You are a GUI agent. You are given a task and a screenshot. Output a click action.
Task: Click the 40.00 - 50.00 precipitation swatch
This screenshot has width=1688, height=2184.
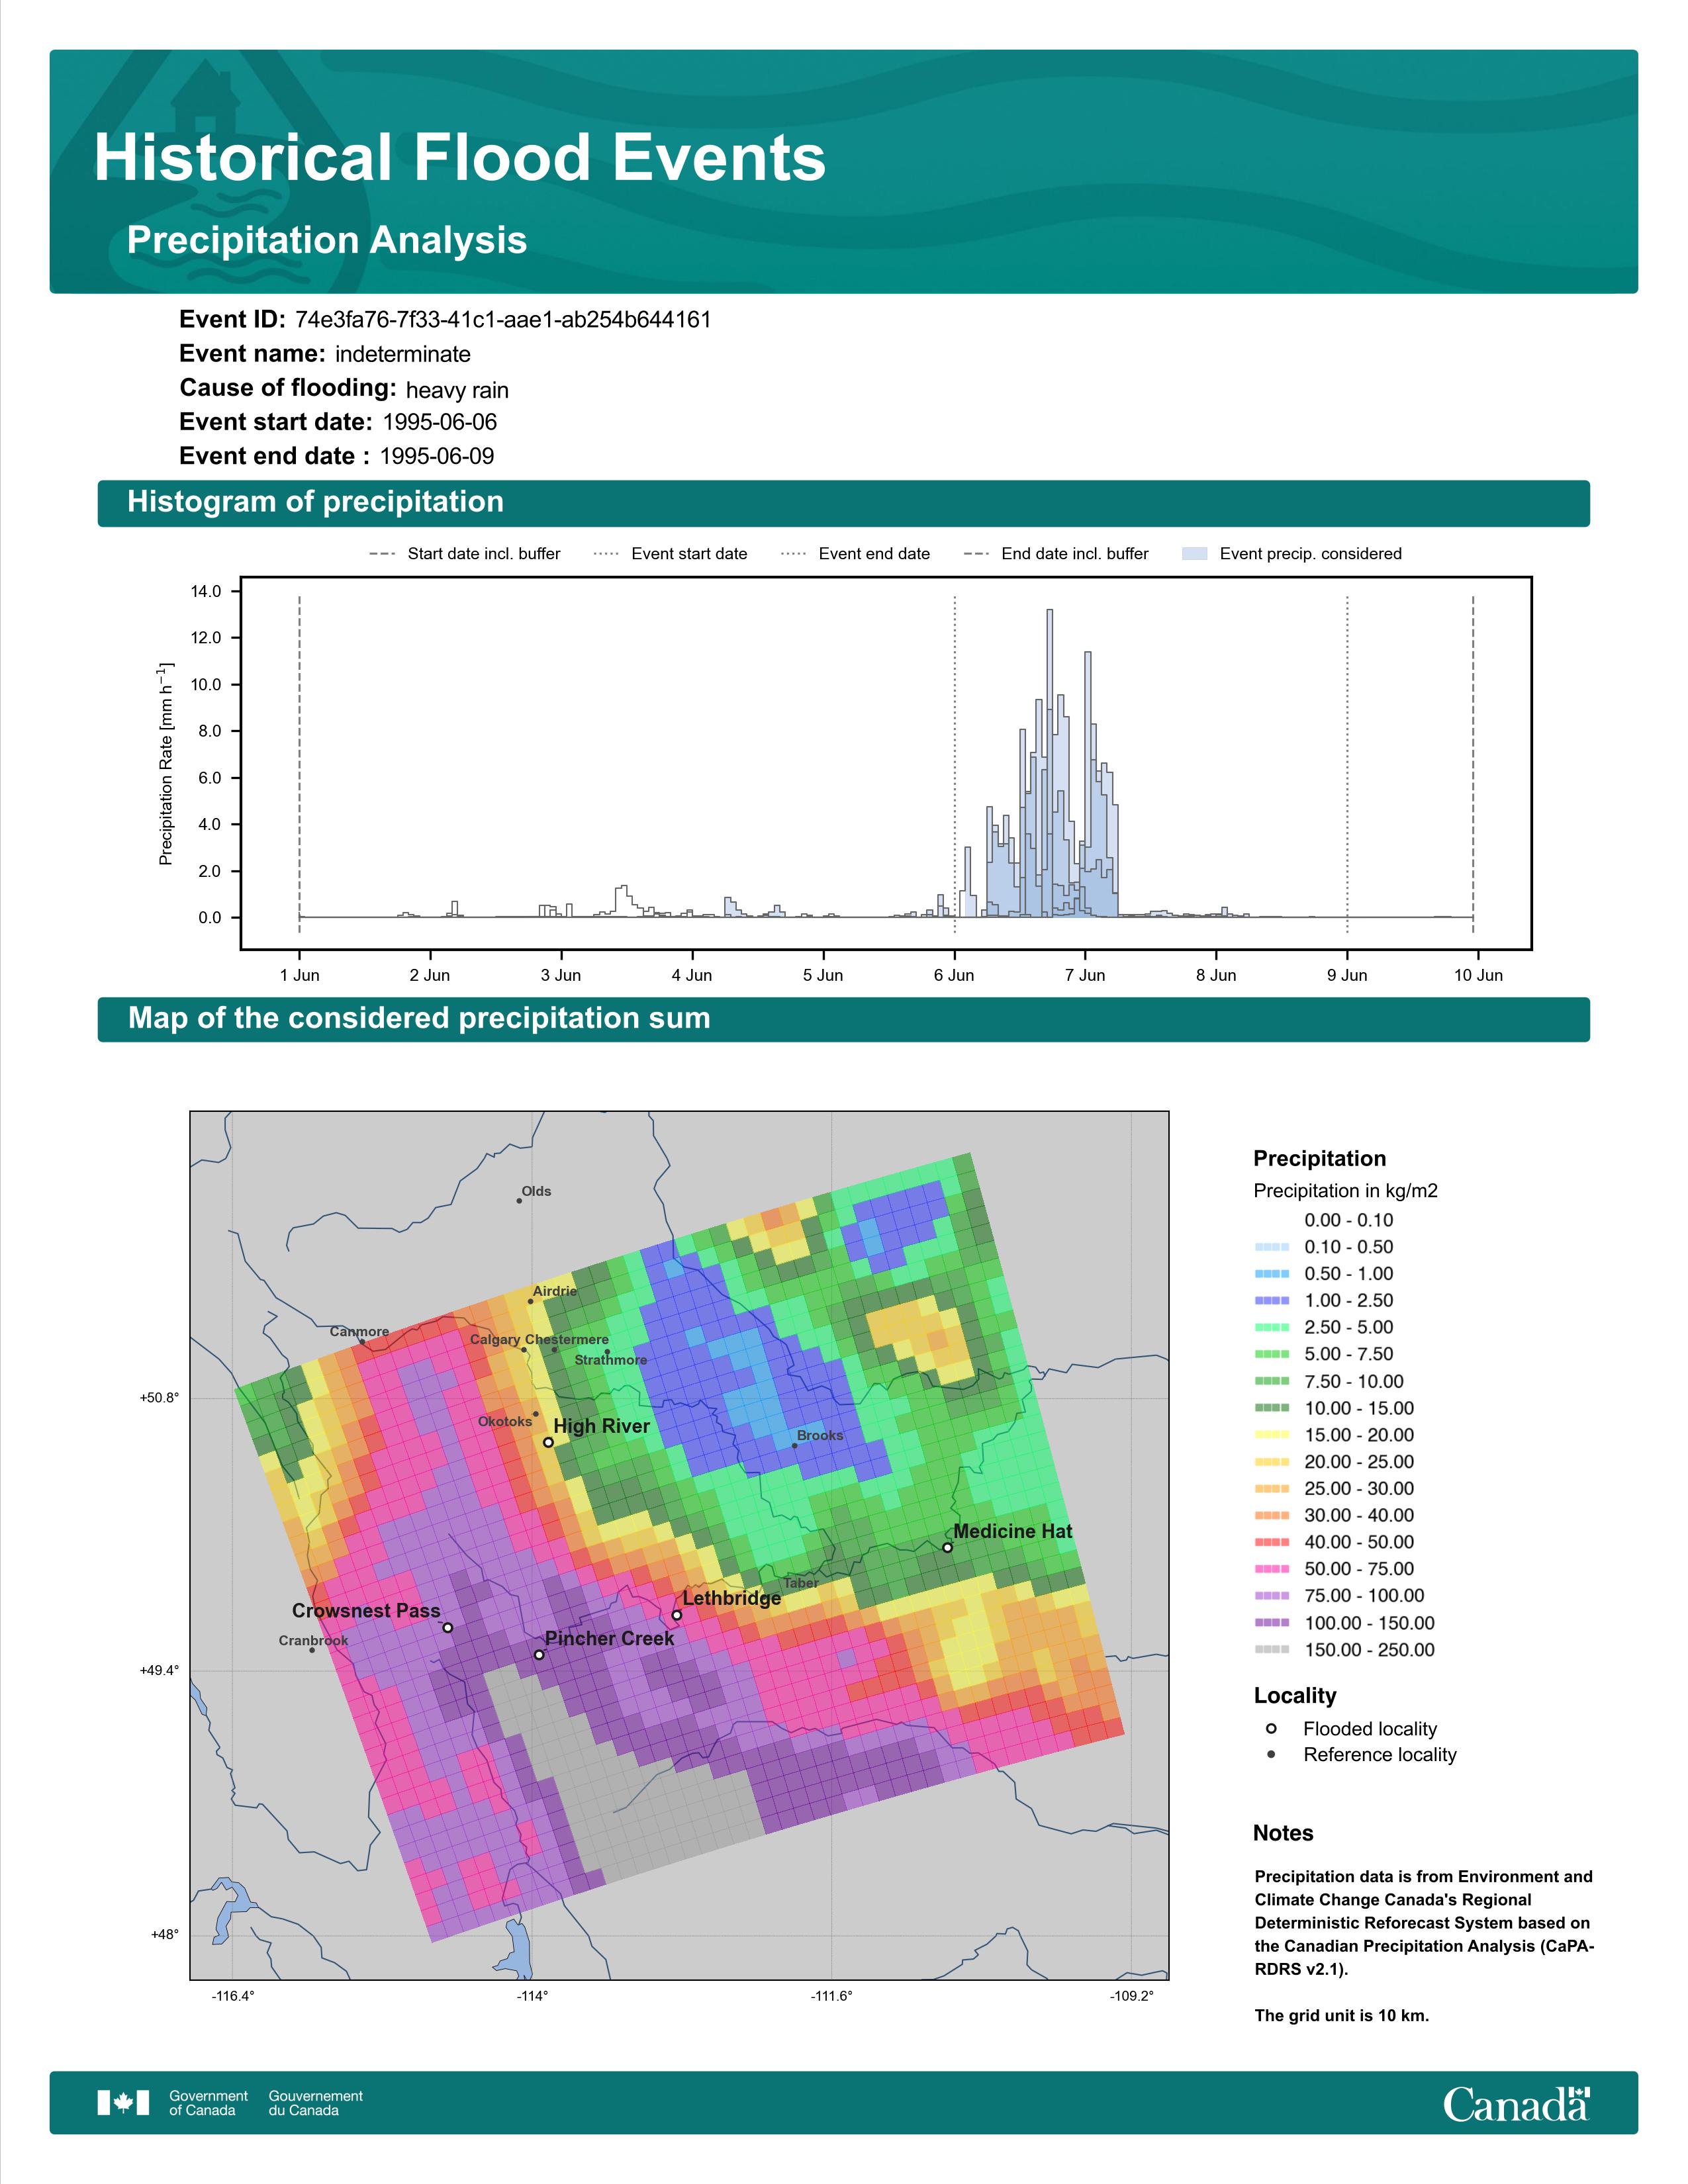pos(1272,1542)
